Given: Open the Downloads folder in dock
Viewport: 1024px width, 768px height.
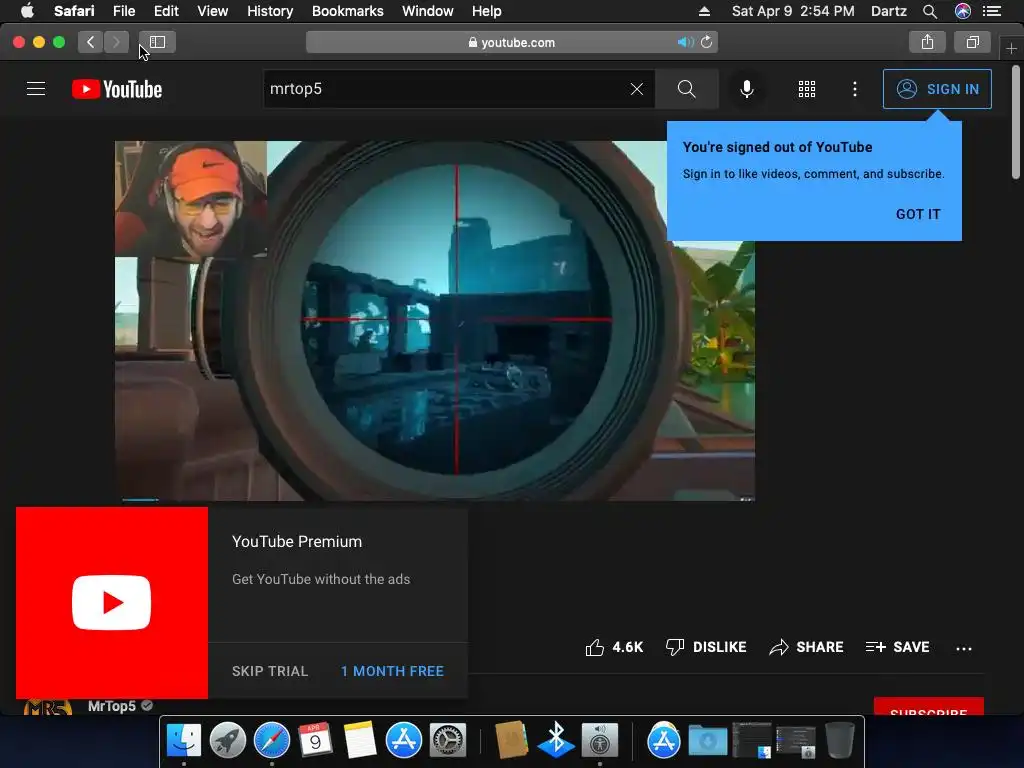Looking at the screenshot, I should tap(708, 741).
